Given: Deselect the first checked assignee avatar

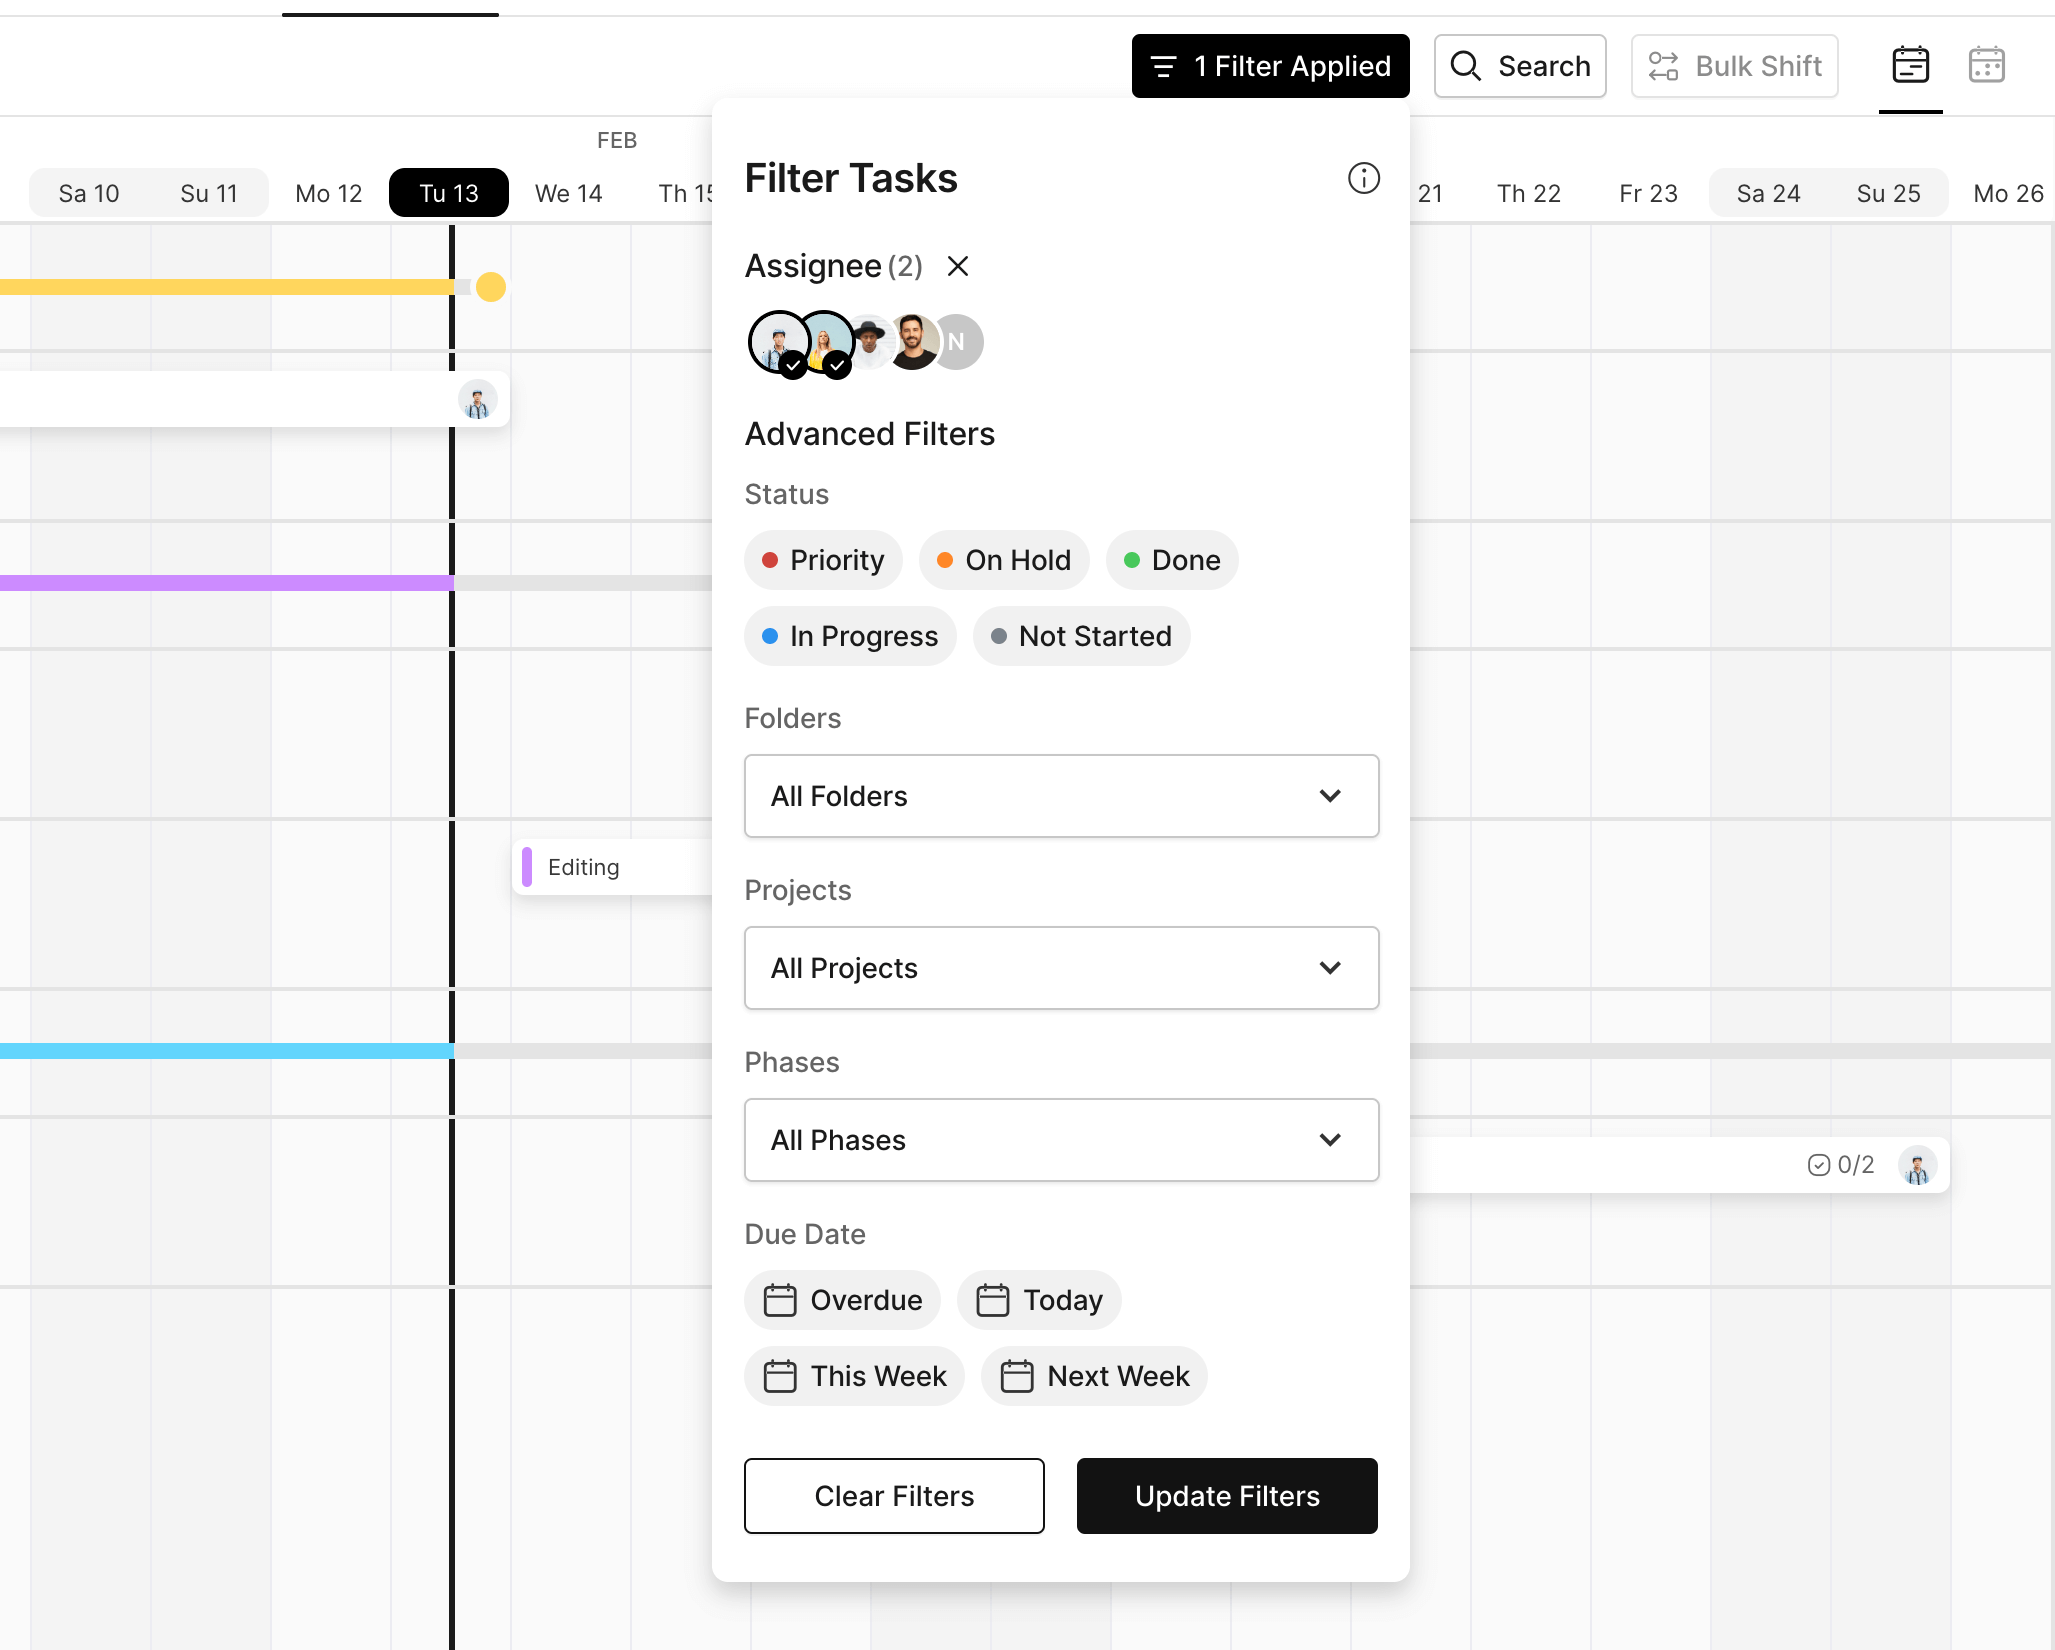Looking at the screenshot, I should [x=777, y=341].
